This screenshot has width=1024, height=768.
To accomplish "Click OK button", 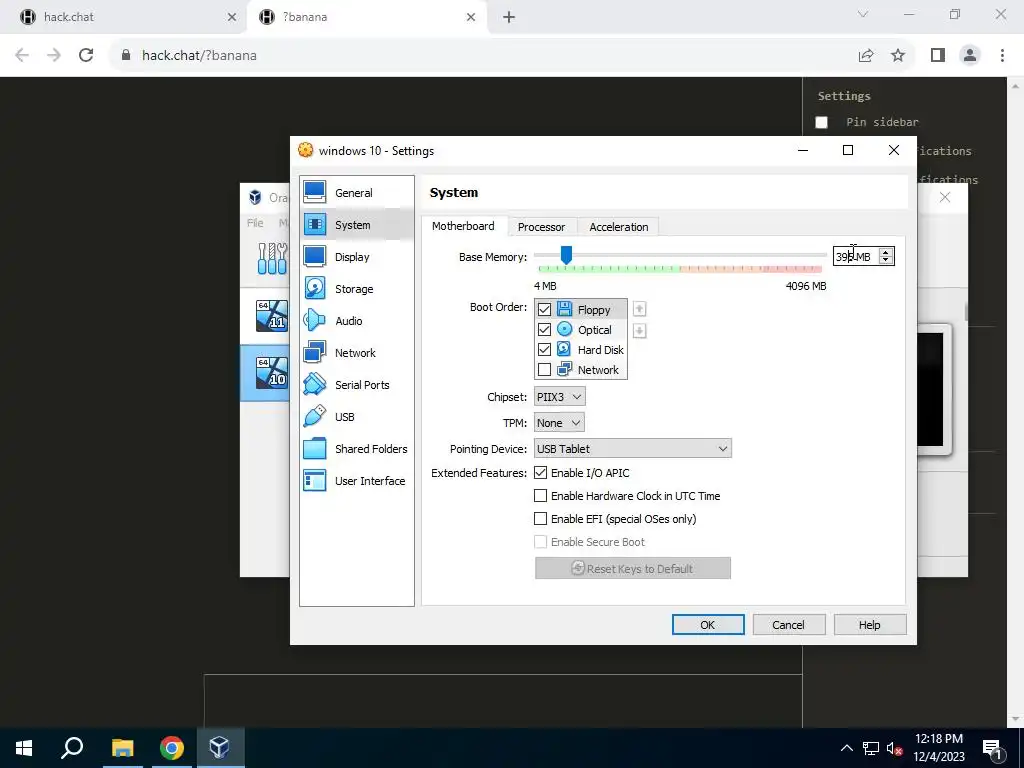I will coord(708,624).
